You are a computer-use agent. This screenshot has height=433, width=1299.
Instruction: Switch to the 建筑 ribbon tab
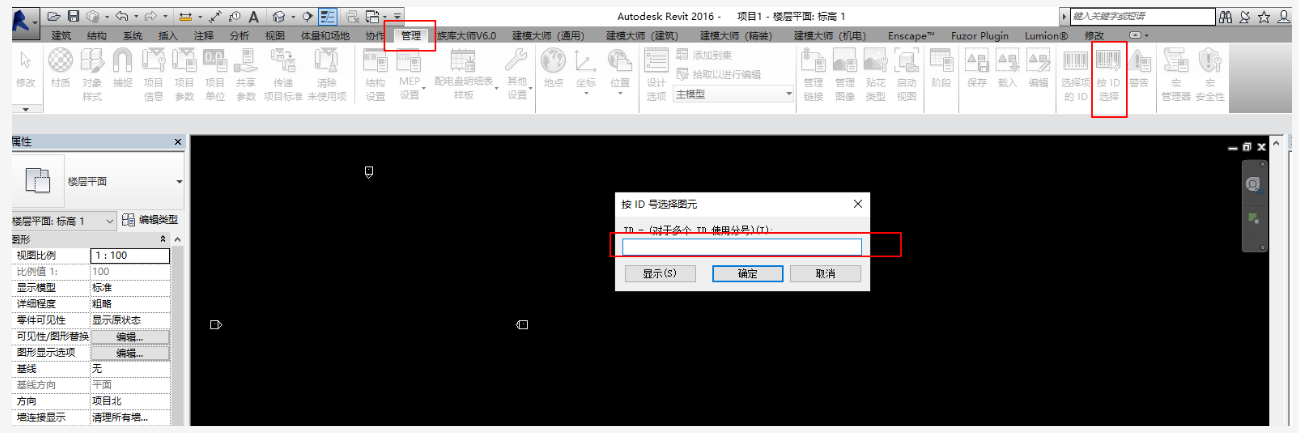pos(61,35)
